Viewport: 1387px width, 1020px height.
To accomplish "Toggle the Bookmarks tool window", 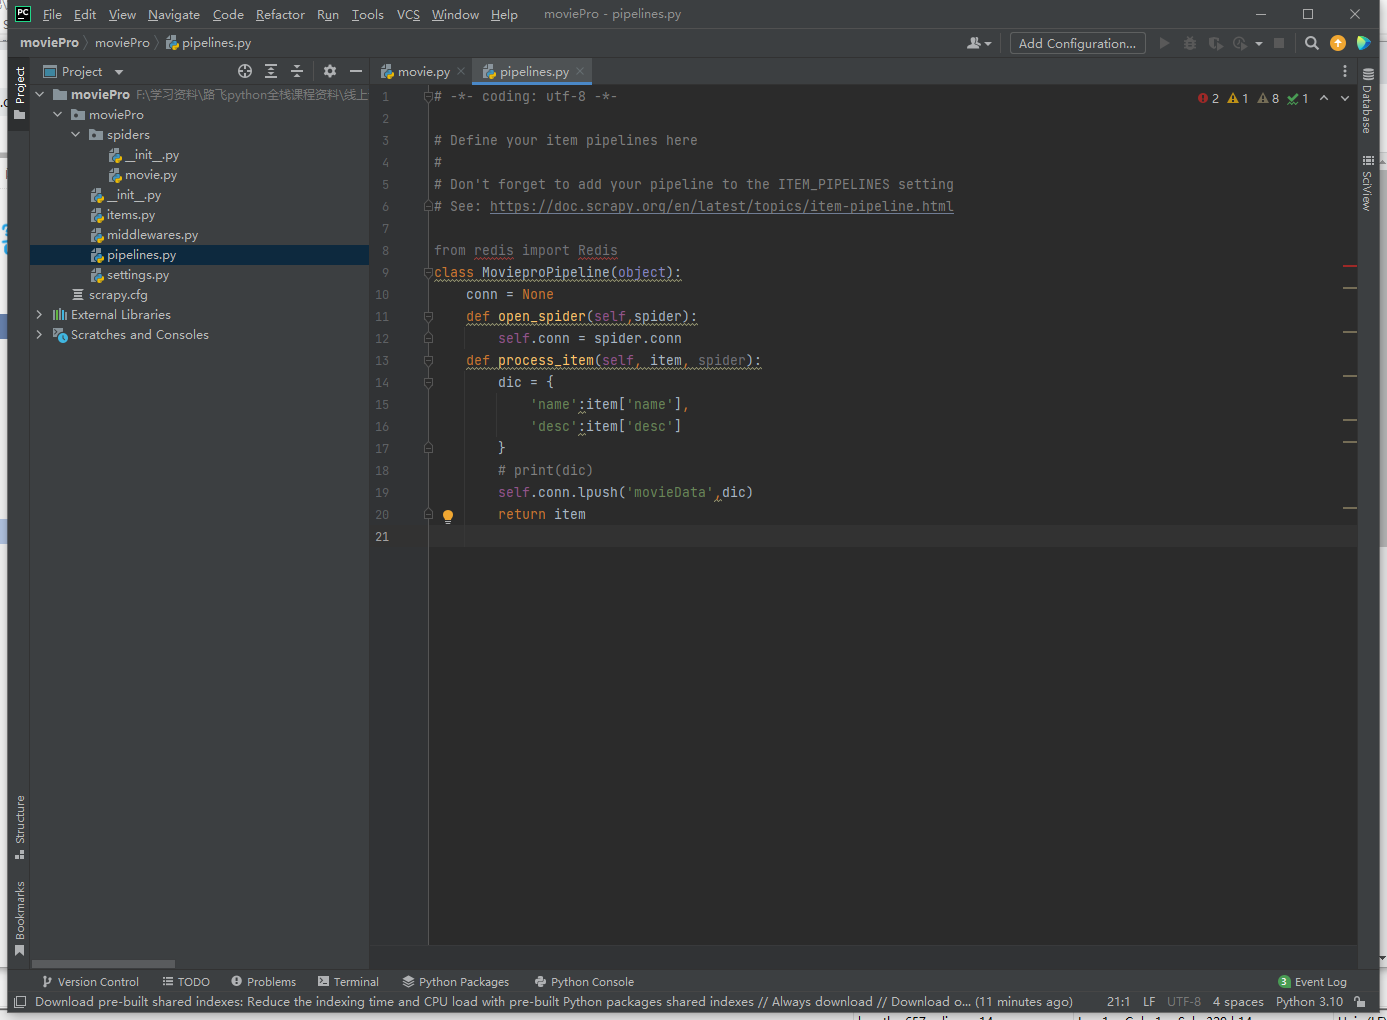I will 19,918.
